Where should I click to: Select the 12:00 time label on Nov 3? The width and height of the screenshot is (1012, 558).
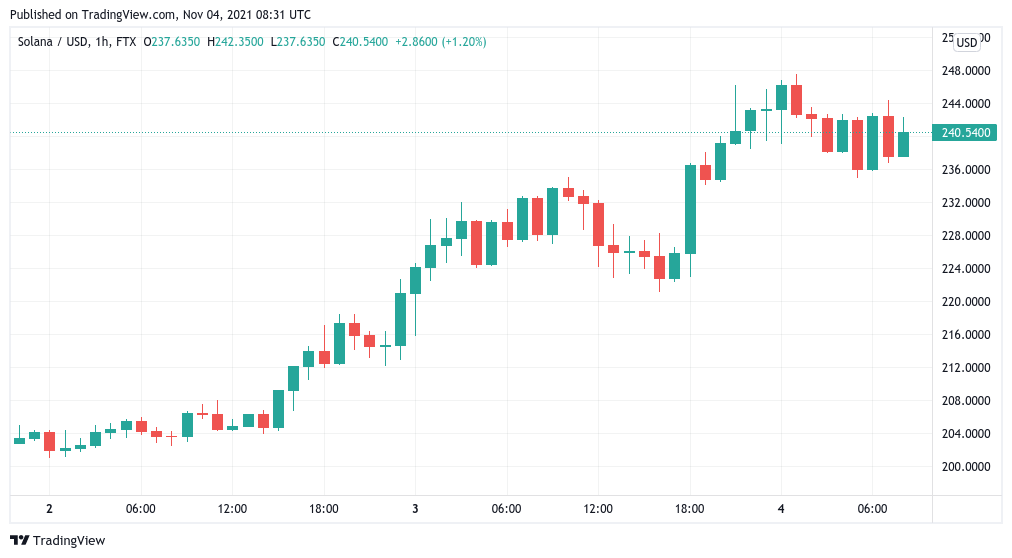click(598, 509)
